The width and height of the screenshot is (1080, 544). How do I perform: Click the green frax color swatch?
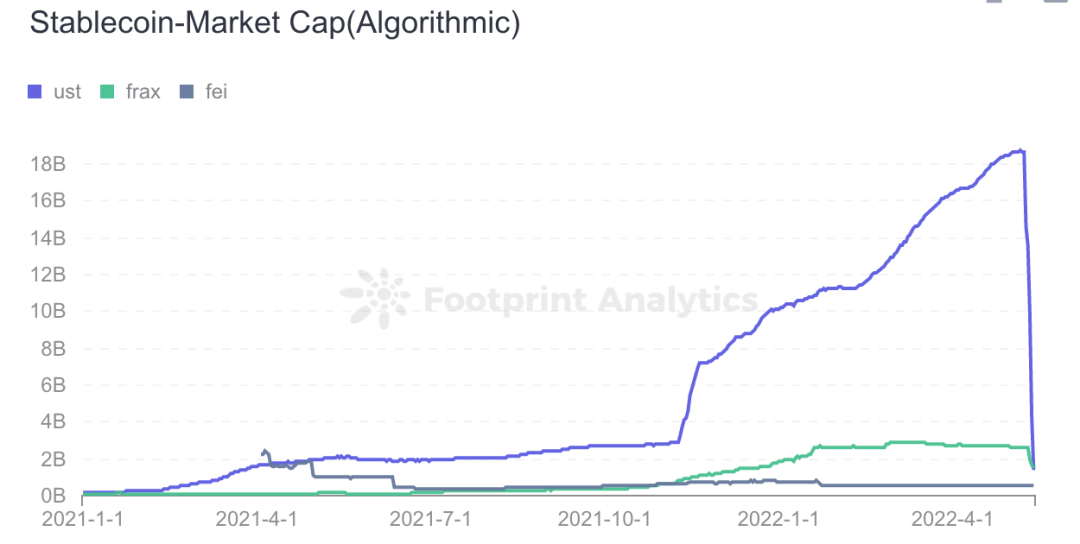[x=107, y=92]
